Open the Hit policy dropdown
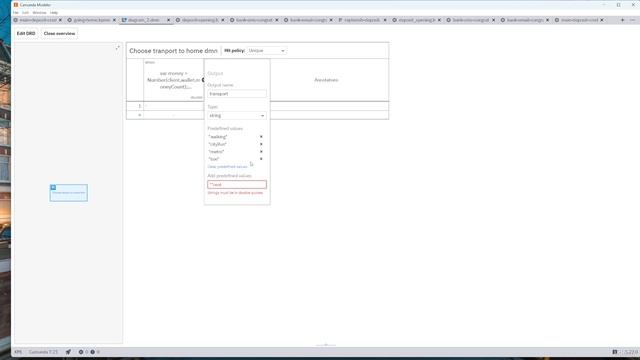Screen dimensions: 640x360 click(x=267, y=51)
